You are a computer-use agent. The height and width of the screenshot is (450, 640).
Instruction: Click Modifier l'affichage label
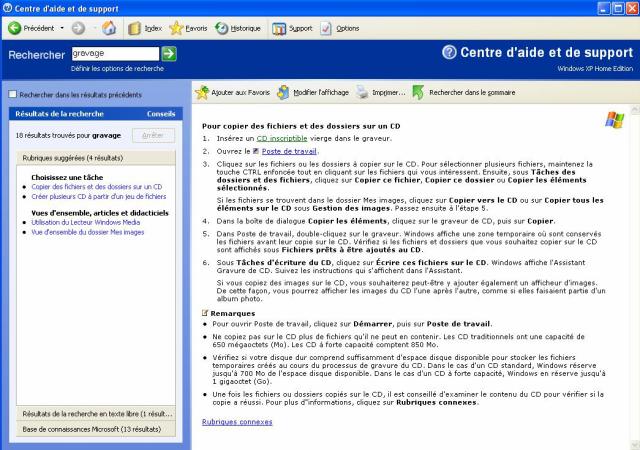(x=321, y=93)
